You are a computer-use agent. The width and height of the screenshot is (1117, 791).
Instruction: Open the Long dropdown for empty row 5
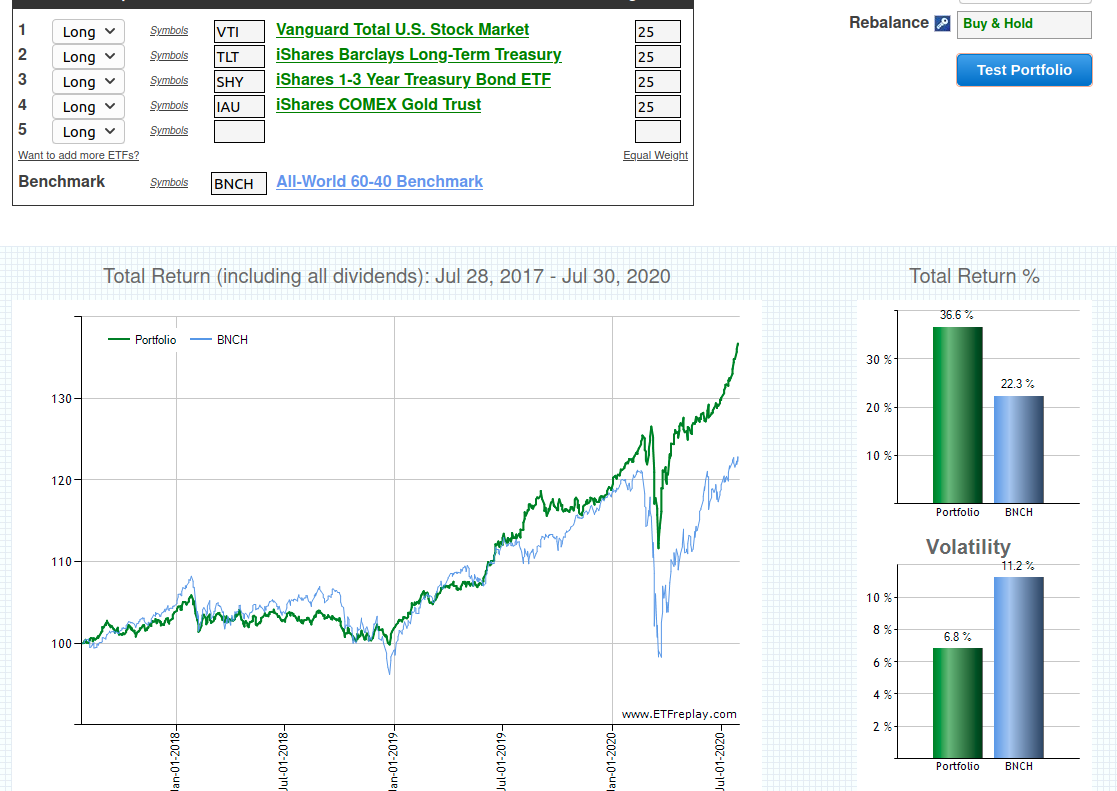pos(88,132)
